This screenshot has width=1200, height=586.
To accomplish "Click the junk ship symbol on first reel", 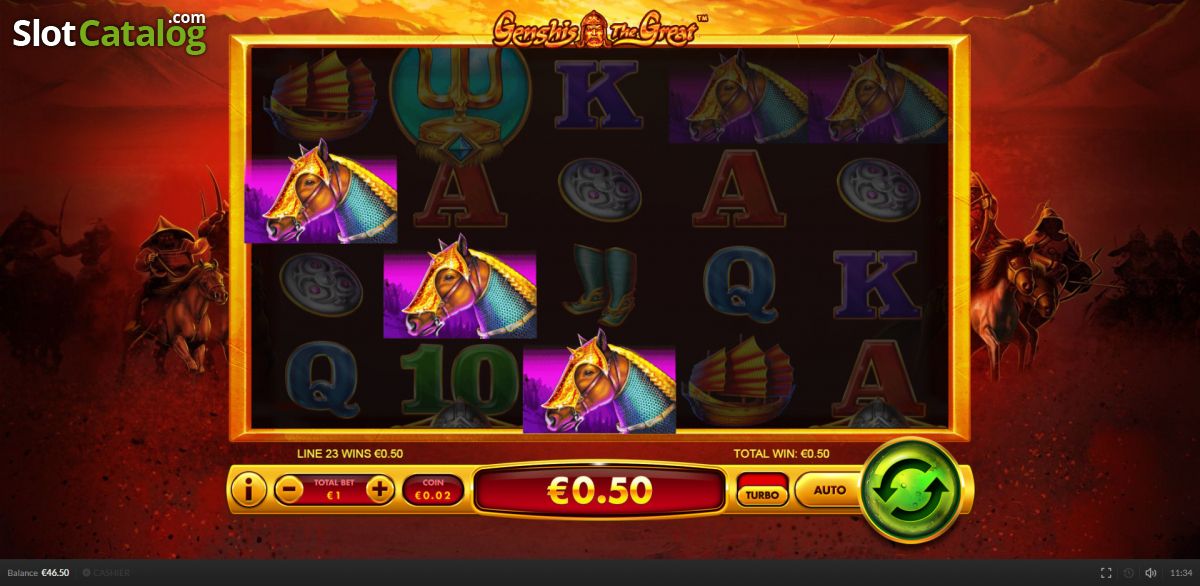I will click(x=321, y=97).
